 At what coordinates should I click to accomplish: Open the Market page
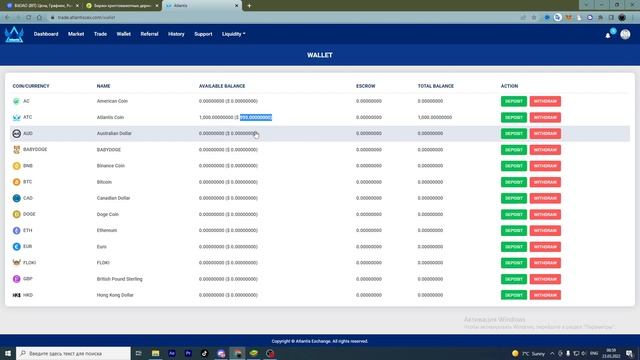pyautogui.click(x=76, y=34)
